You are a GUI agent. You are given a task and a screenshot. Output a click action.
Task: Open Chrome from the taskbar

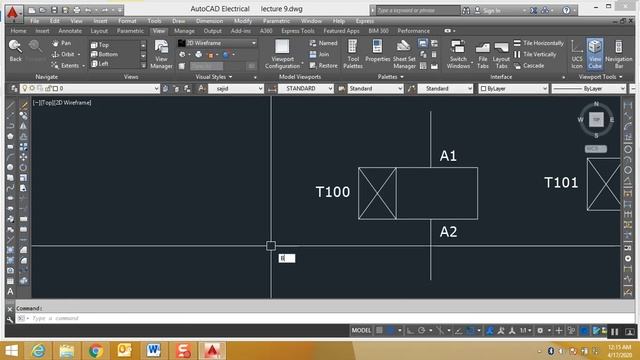click(96, 351)
